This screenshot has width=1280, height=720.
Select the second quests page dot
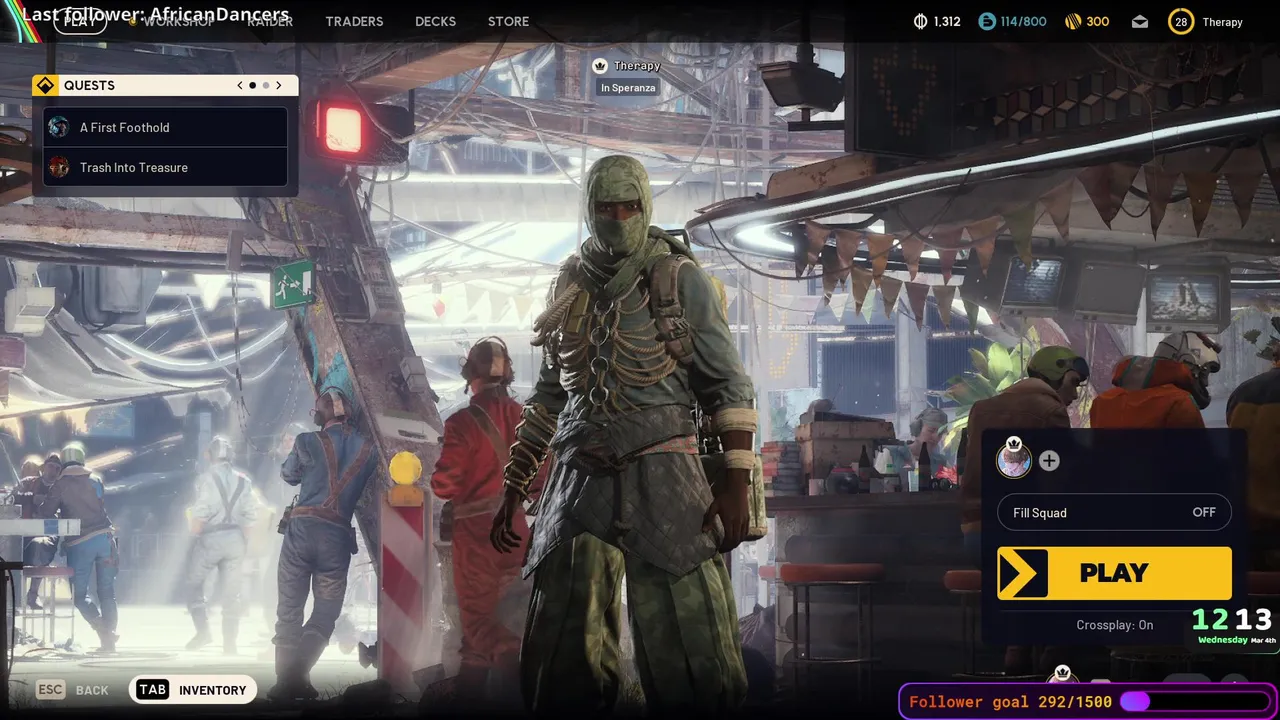tap(265, 86)
